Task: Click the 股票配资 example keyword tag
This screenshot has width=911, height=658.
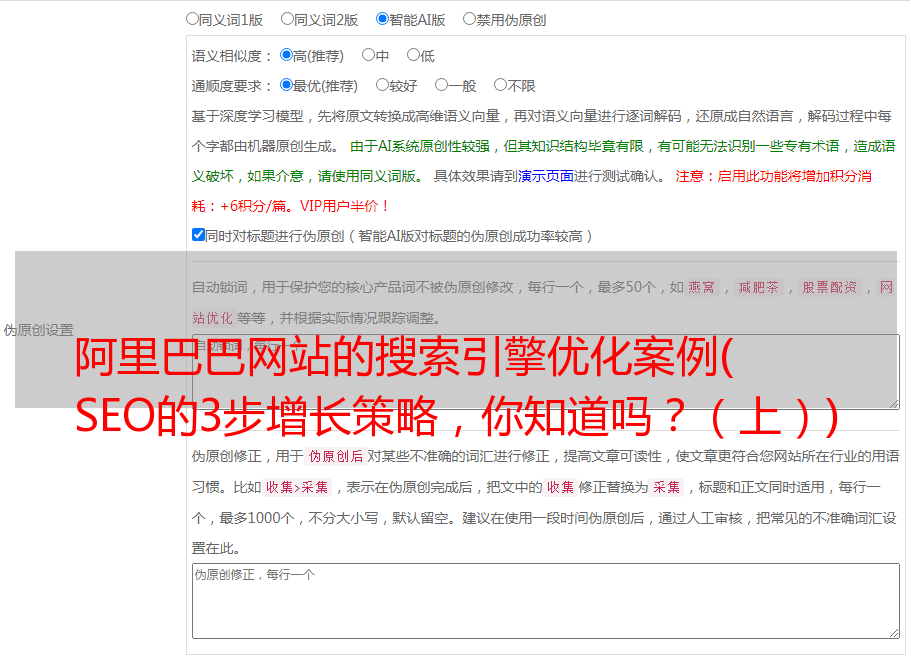Action: (x=830, y=287)
